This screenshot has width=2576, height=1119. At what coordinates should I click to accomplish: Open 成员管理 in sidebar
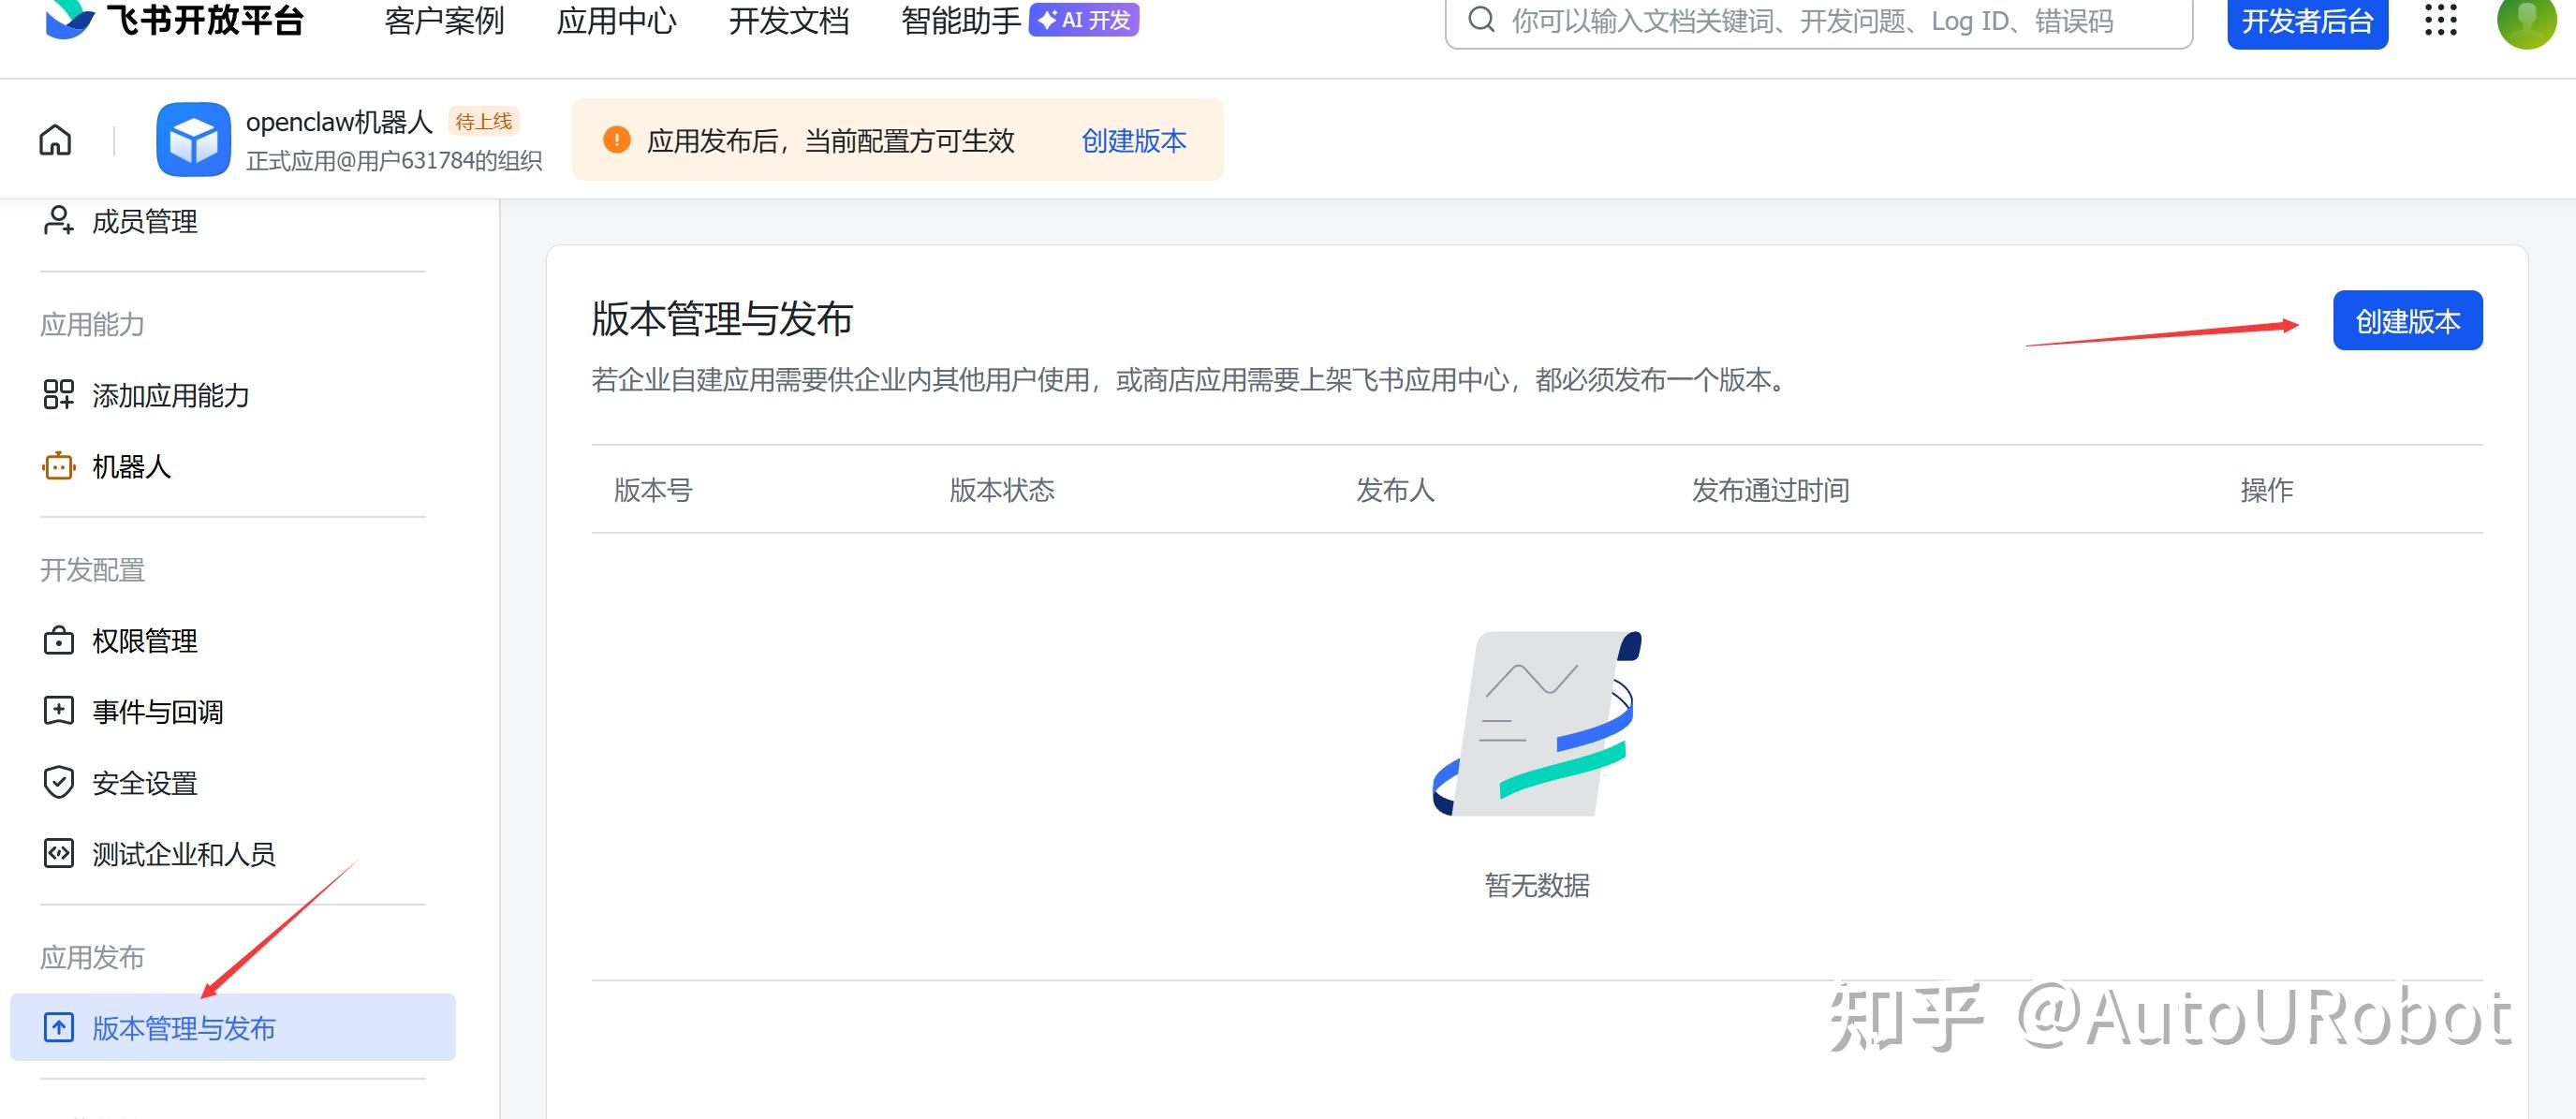144,221
